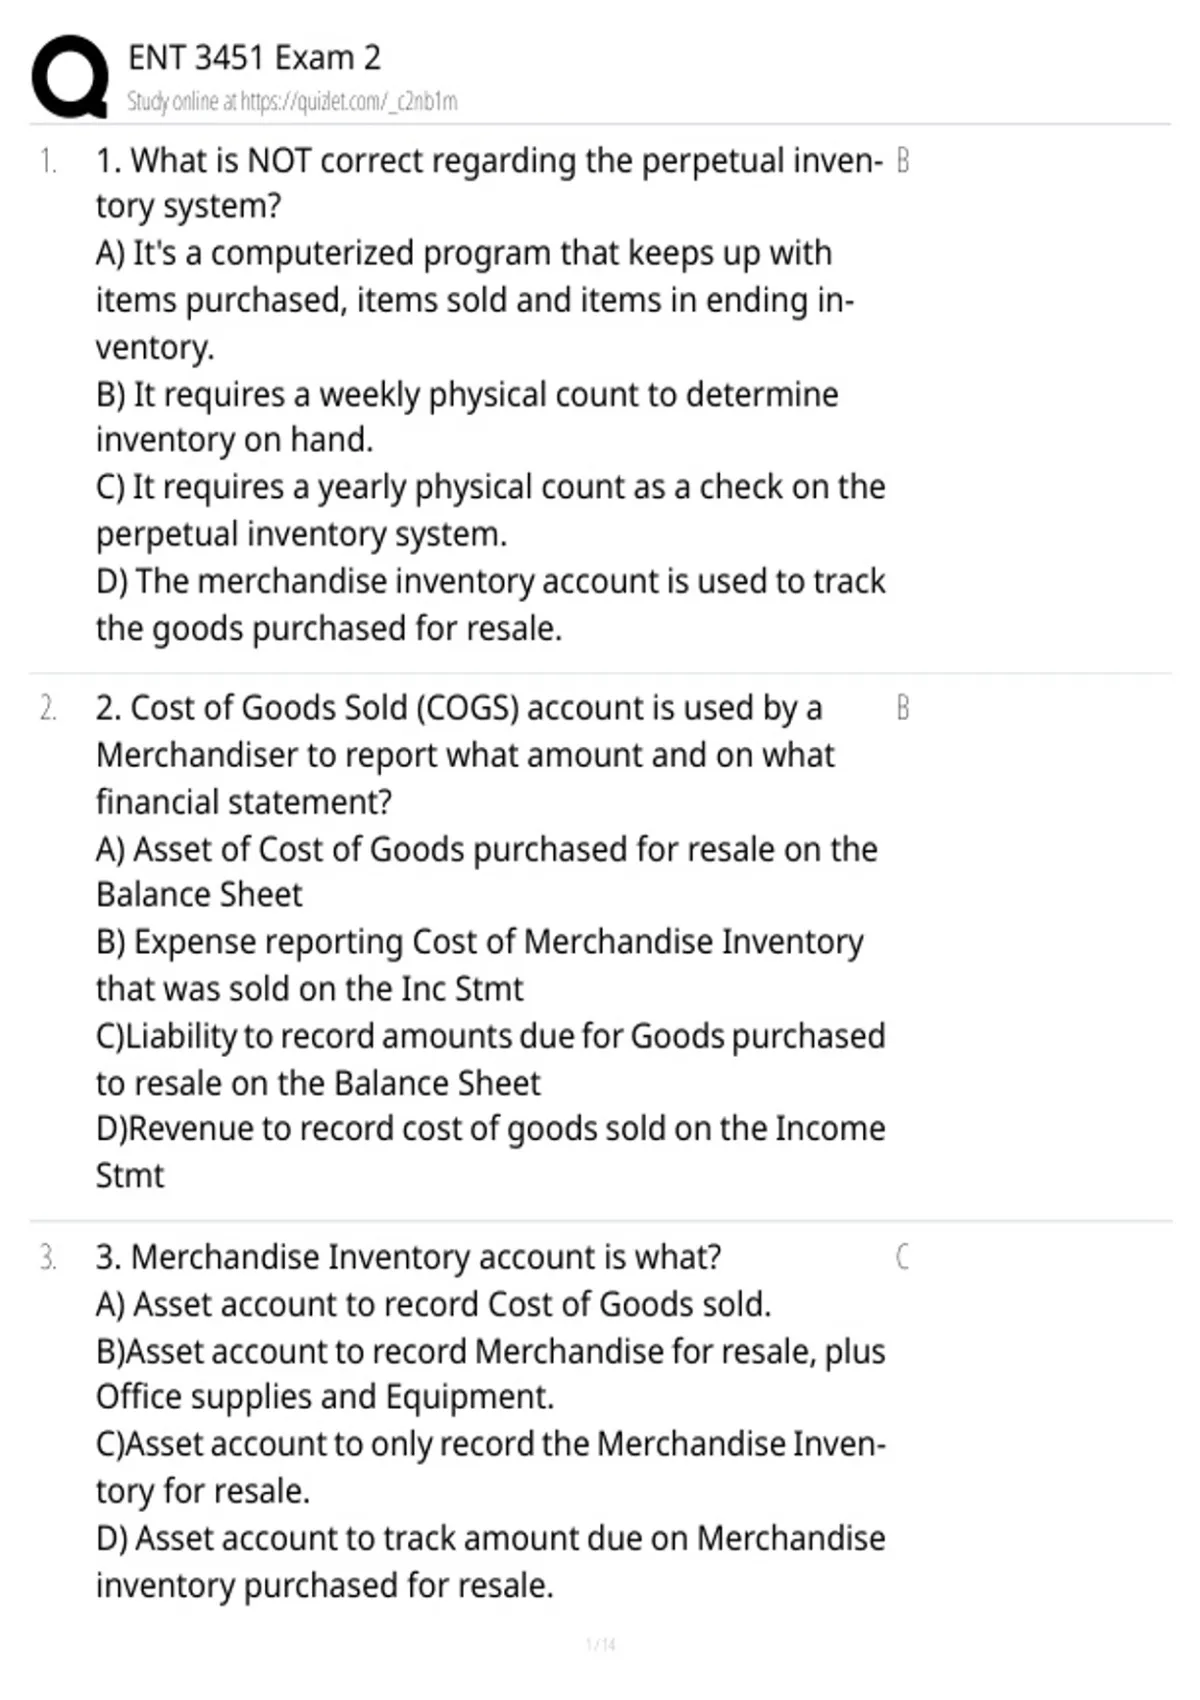Screen dimensions: 1200x1700
Task: Click question 3 row number
Action: (47, 1257)
